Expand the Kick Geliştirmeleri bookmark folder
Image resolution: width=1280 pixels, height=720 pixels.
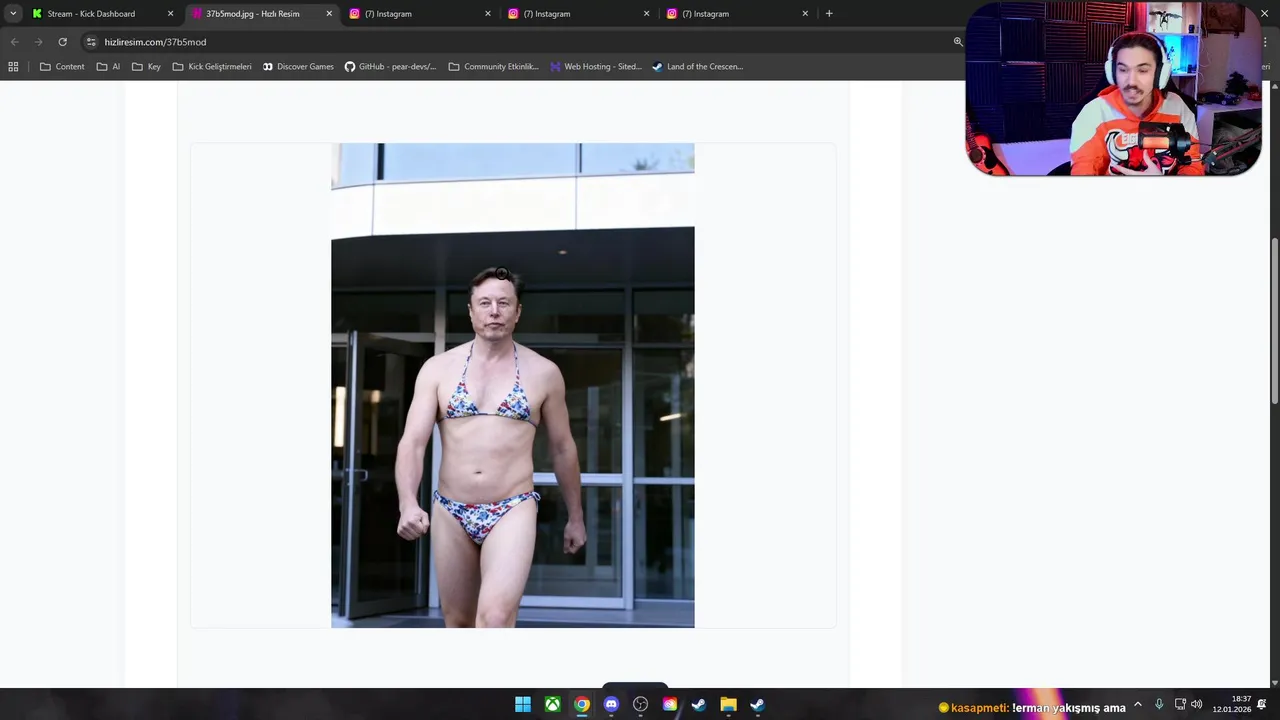click(x=212, y=67)
